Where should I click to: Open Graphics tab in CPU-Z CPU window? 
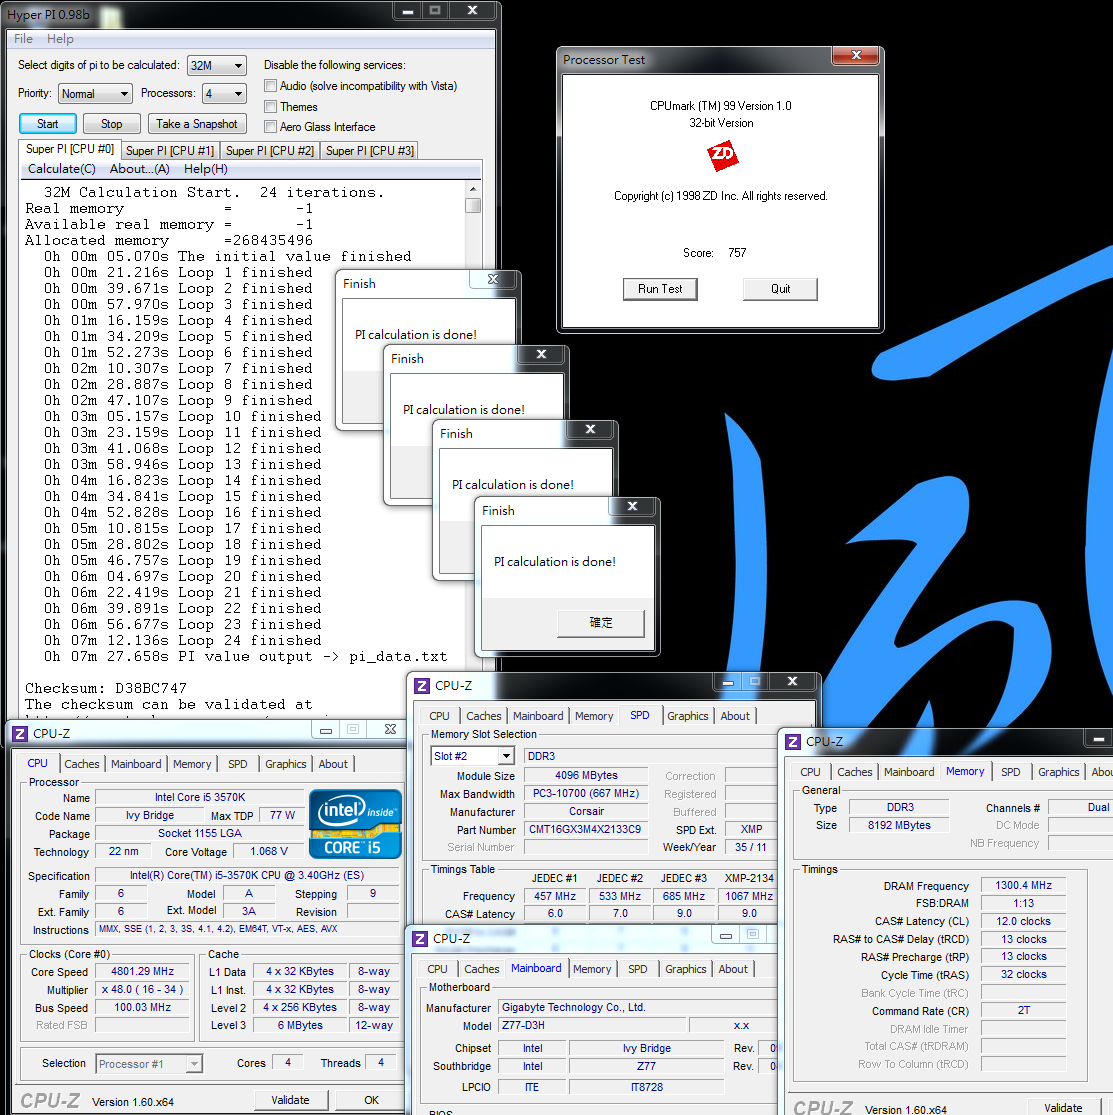285,764
